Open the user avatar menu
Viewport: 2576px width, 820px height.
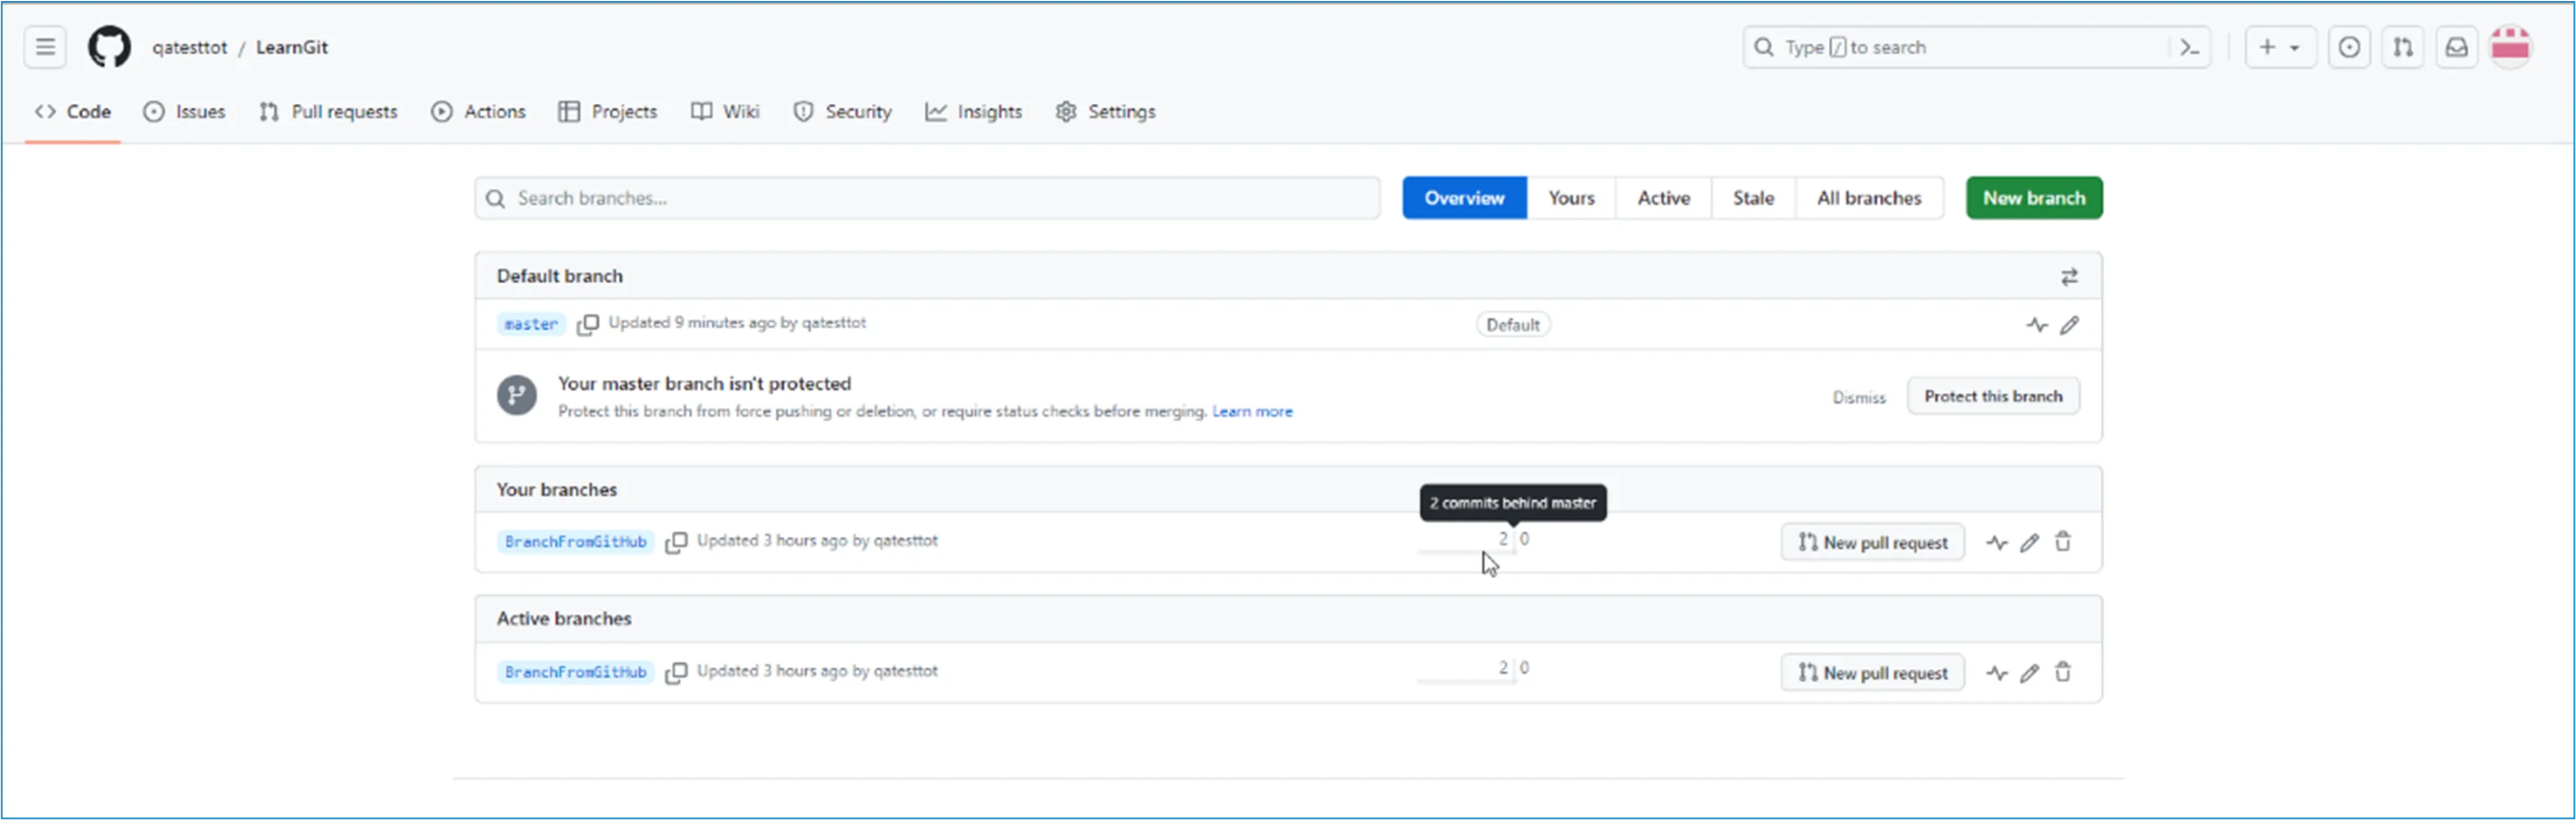click(x=2509, y=47)
